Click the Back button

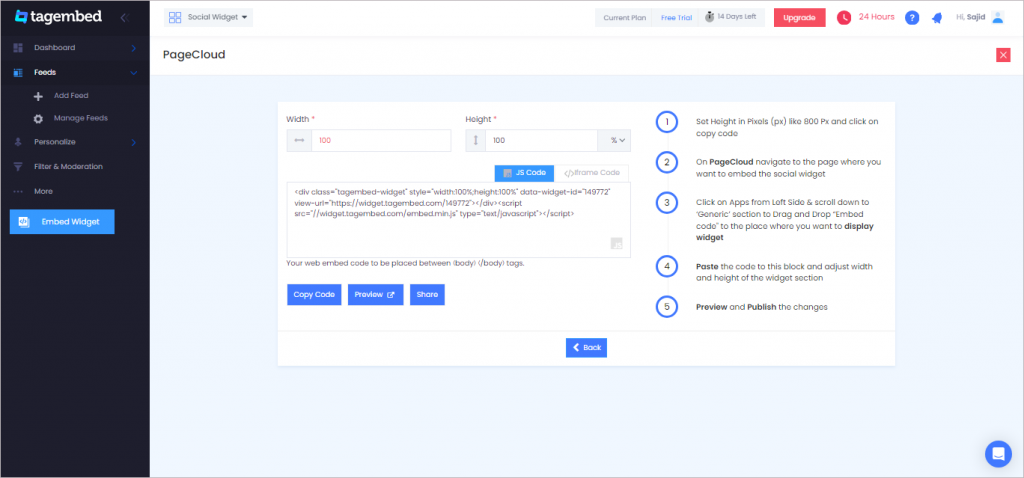pyautogui.click(x=586, y=347)
